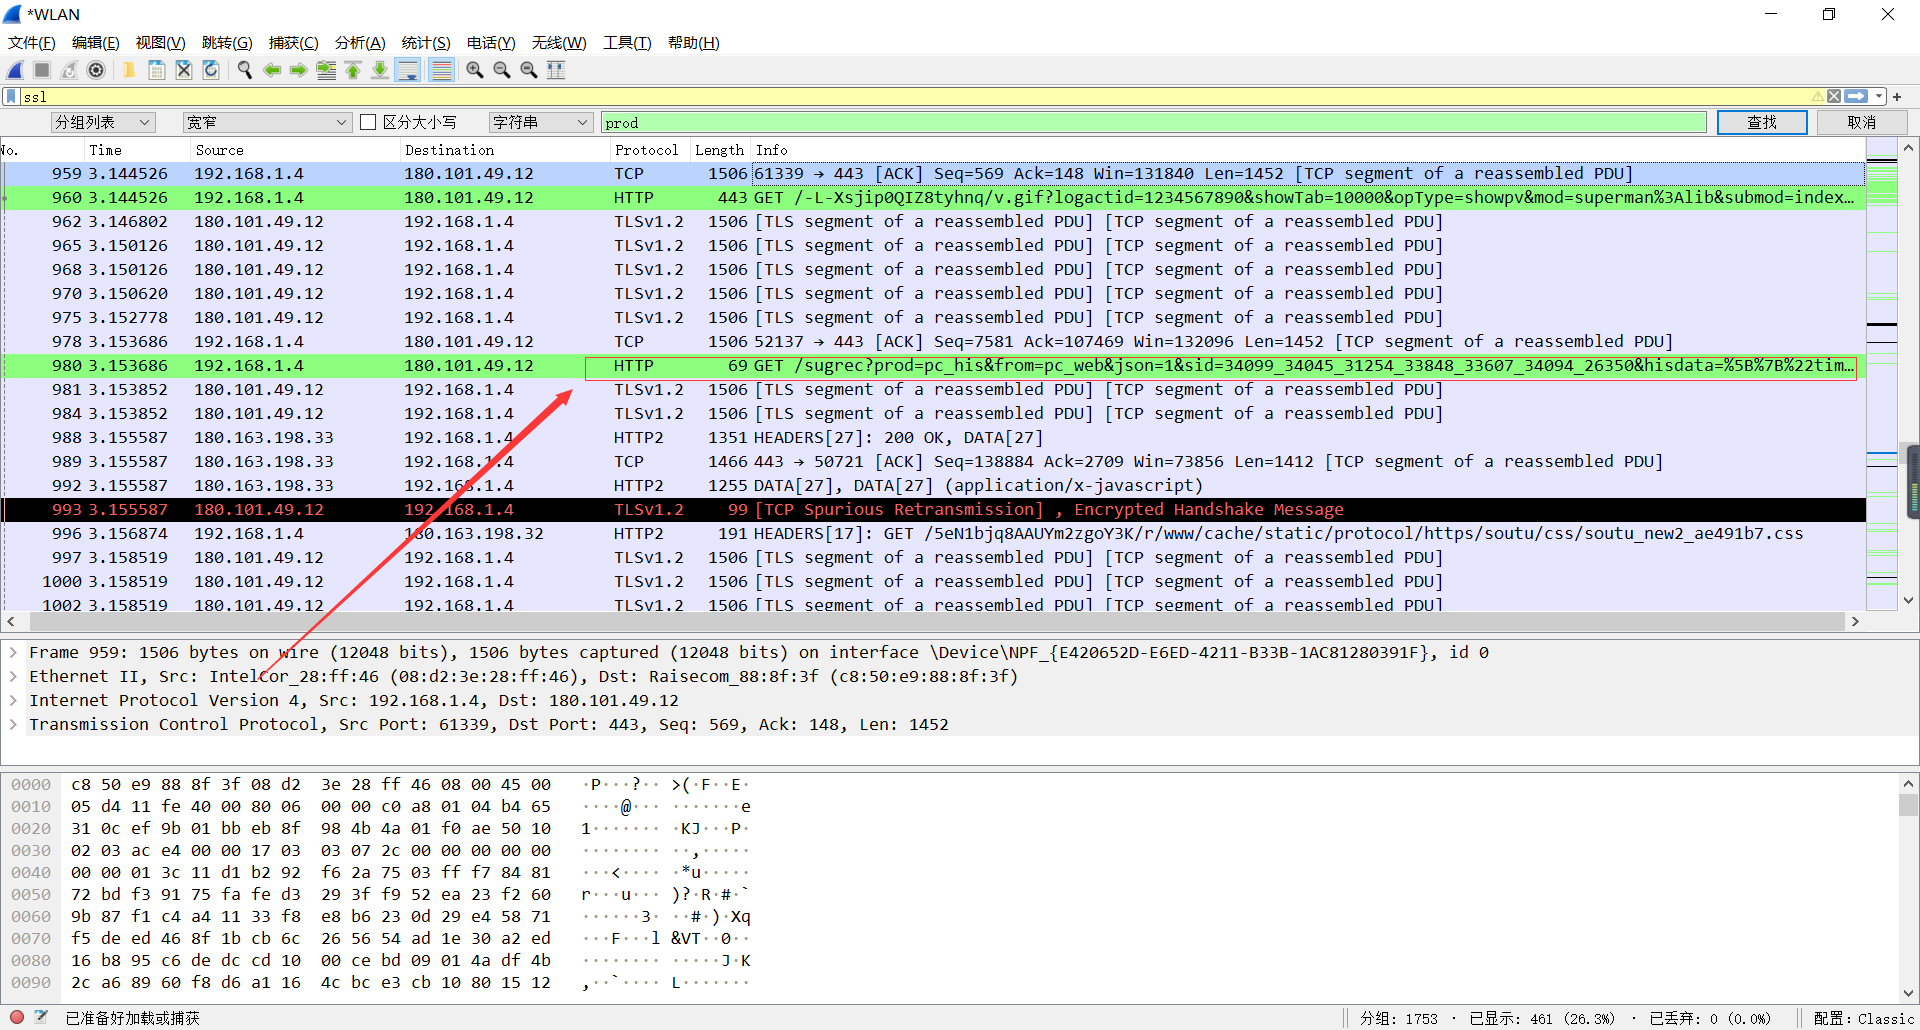Jump to the last packet
Image resolution: width=1920 pixels, height=1030 pixels.
click(x=380, y=70)
